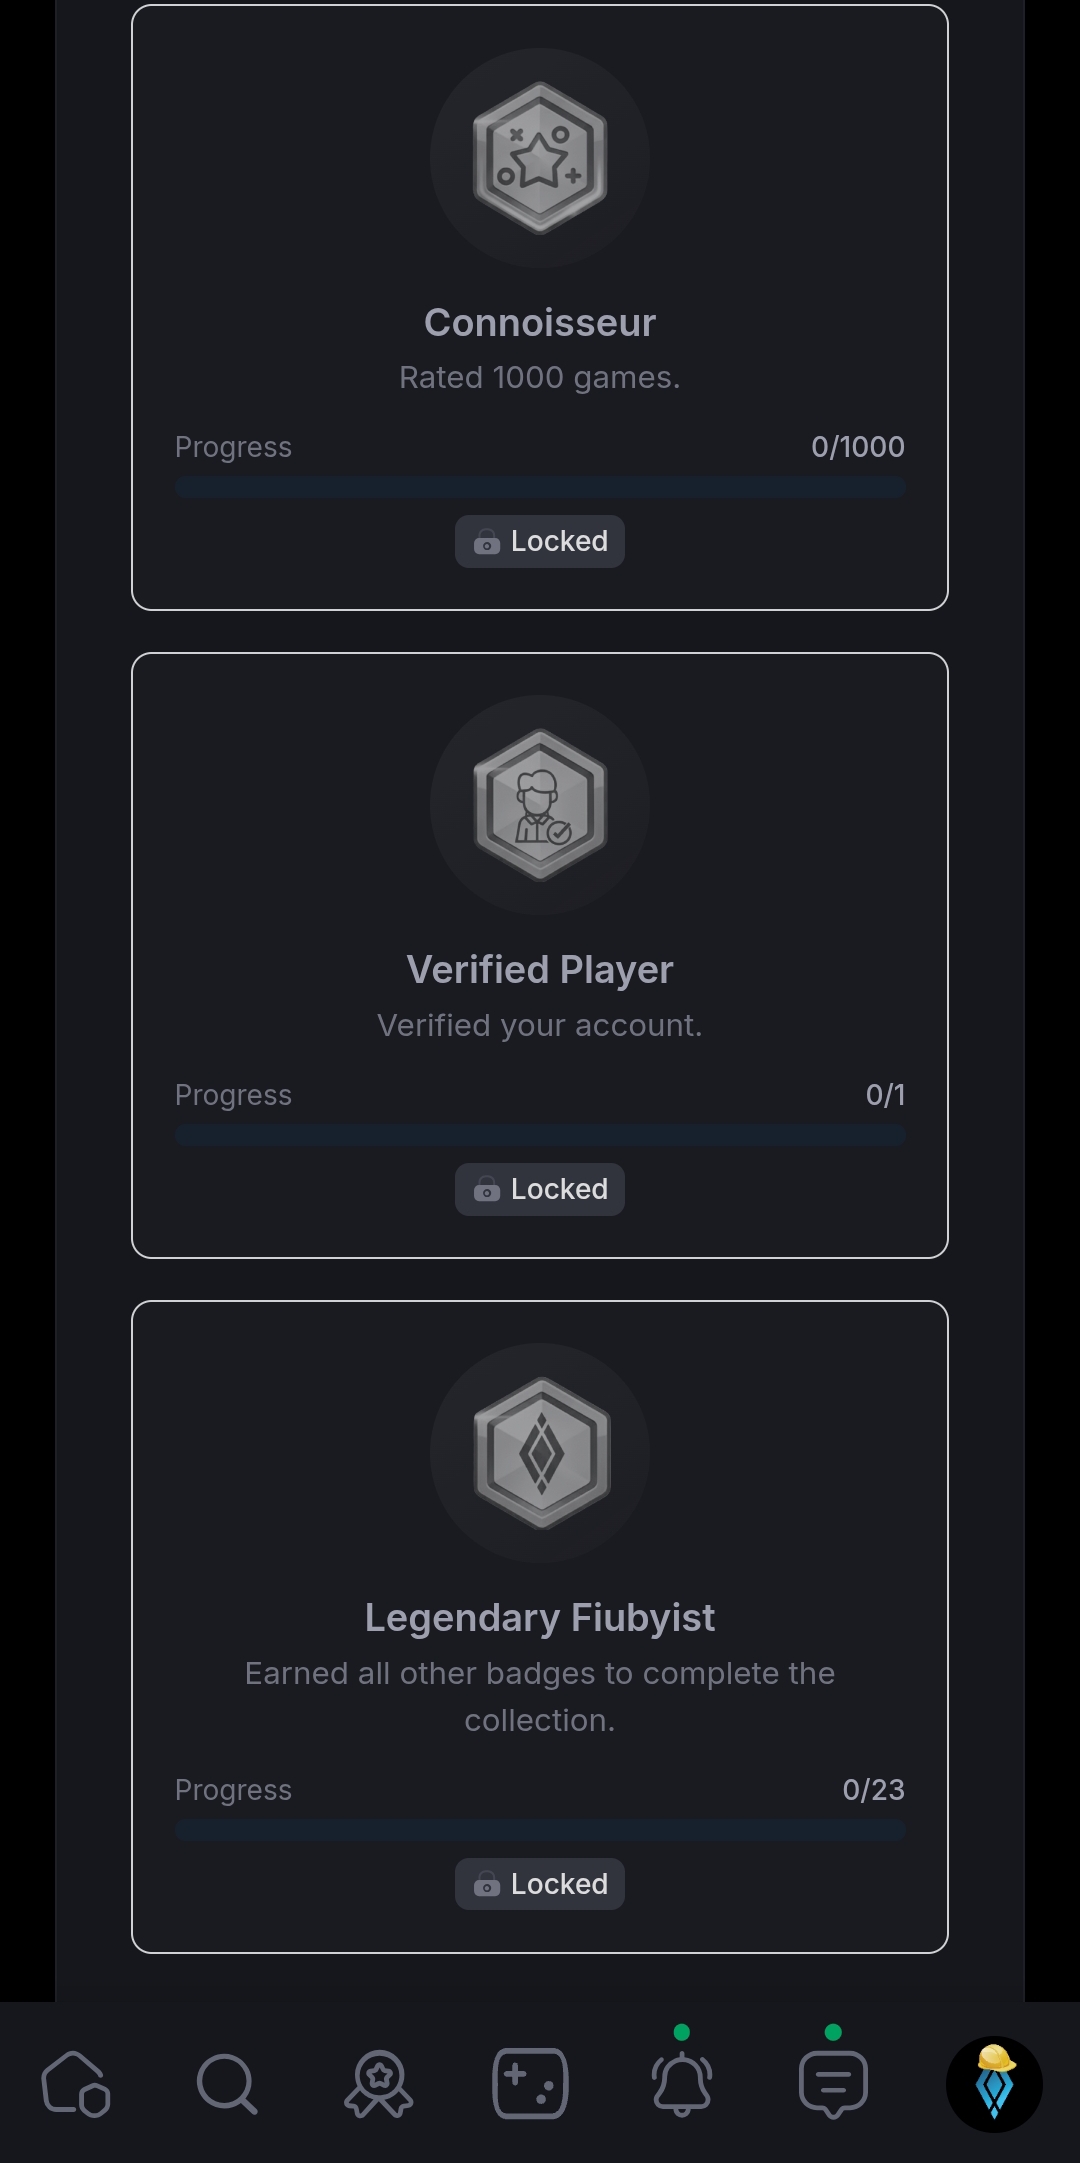Image resolution: width=1080 pixels, height=2163 pixels.
Task: Open the badges ribbon icon
Action: click(379, 2084)
